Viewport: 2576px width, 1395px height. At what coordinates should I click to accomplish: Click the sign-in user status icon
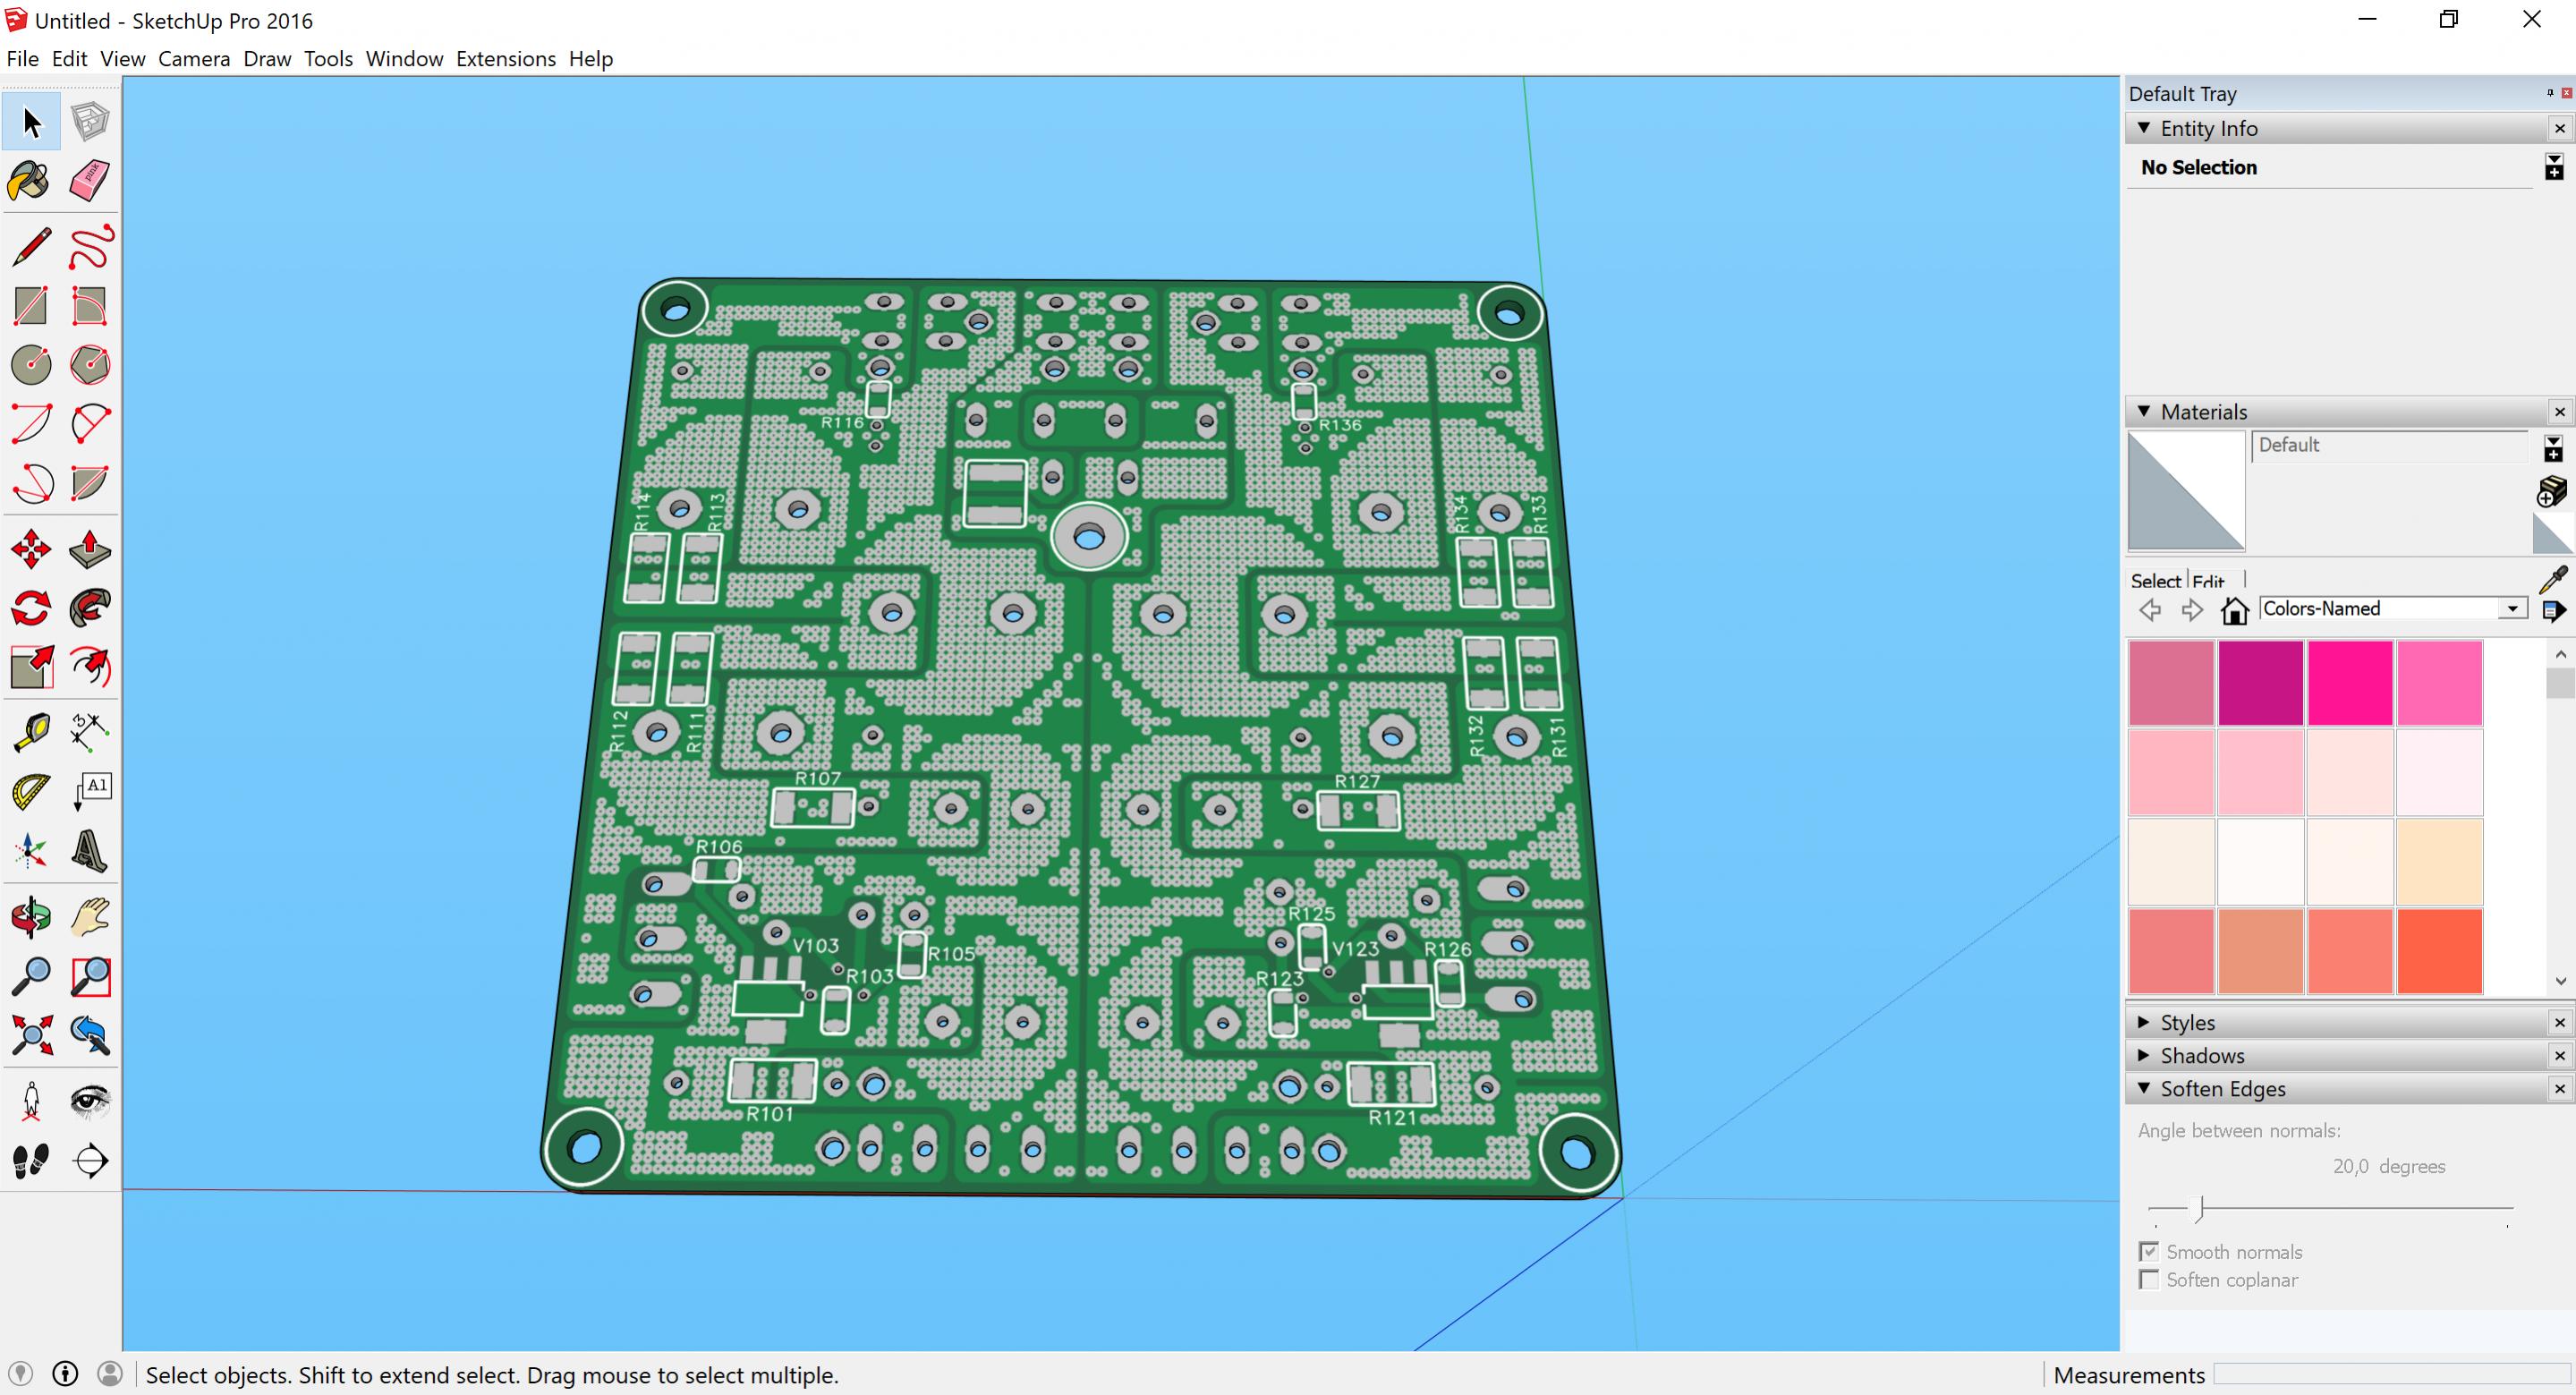click(110, 1374)
